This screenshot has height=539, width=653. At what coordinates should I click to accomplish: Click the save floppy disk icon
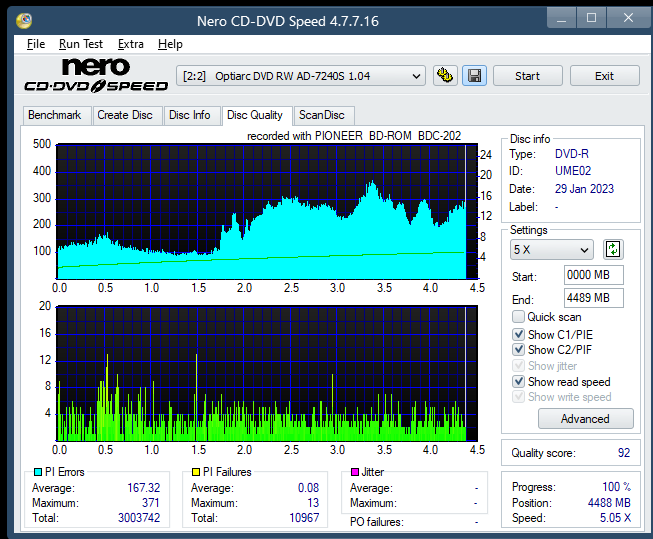click(474, 76)
